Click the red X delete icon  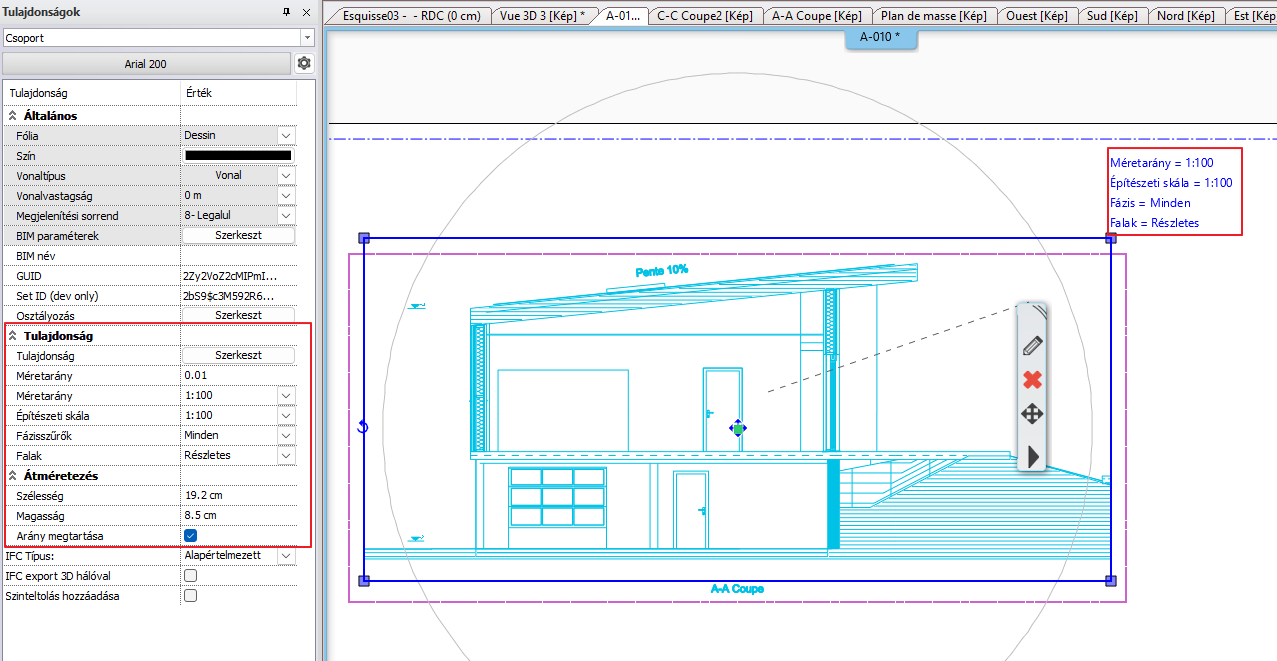point(1032,380)
